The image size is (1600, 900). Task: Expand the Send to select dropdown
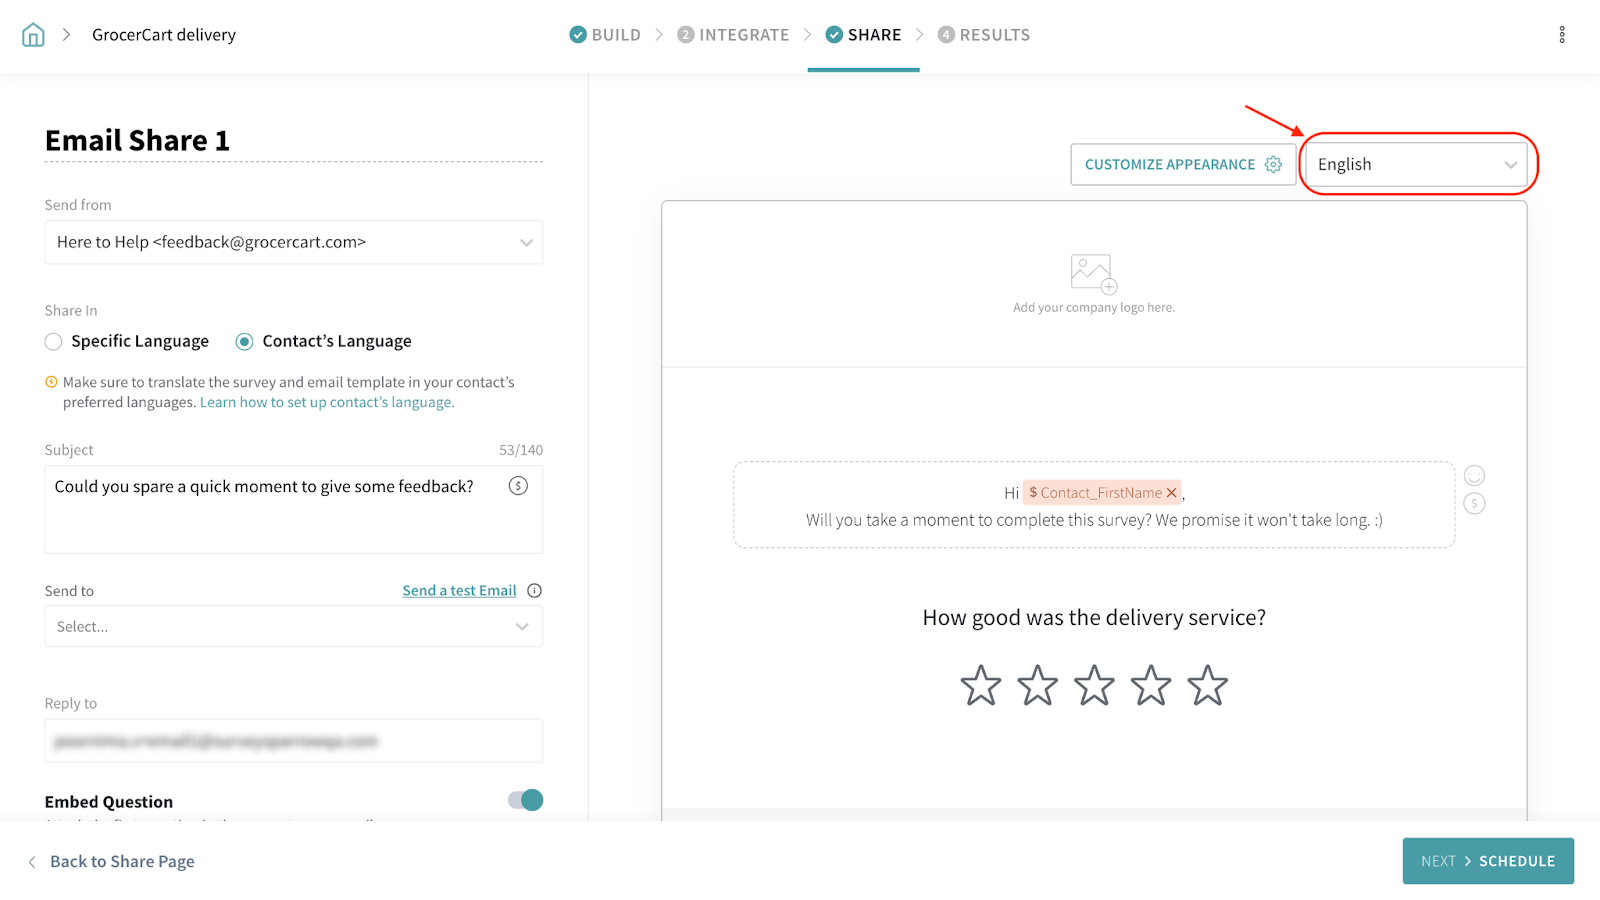[293, 627]
